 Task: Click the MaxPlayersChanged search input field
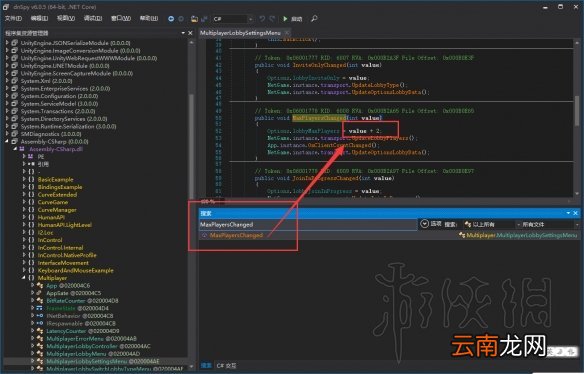click(x=308, y=224)
